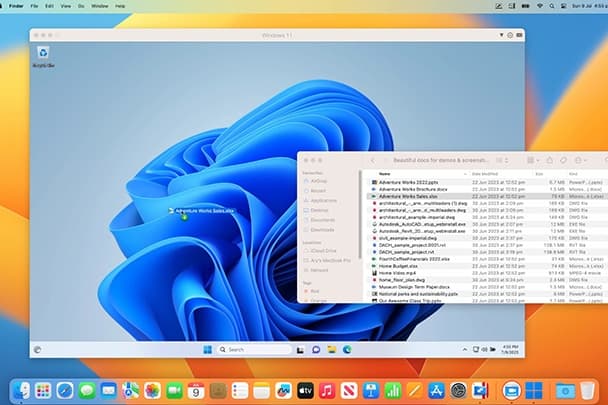Image resolution: width=608 pixels, height=405 pixels.
Task: Open the Chat app in the Windows taskbar
Action: [316, 350]
